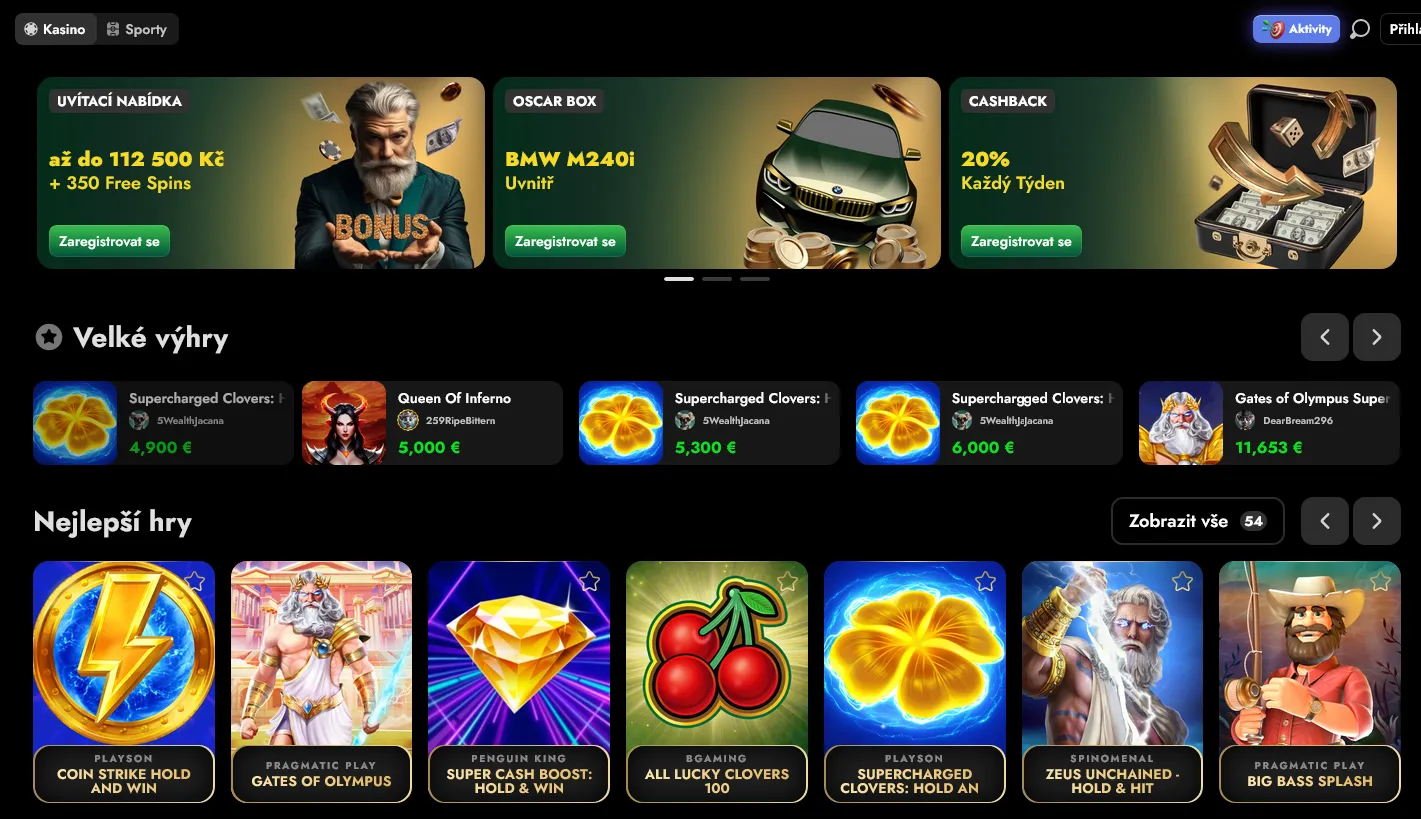Viewport: 1421px width, 819px height.
Task: Go to previous Nejlepší hry page
Action: coord(1325,521)
